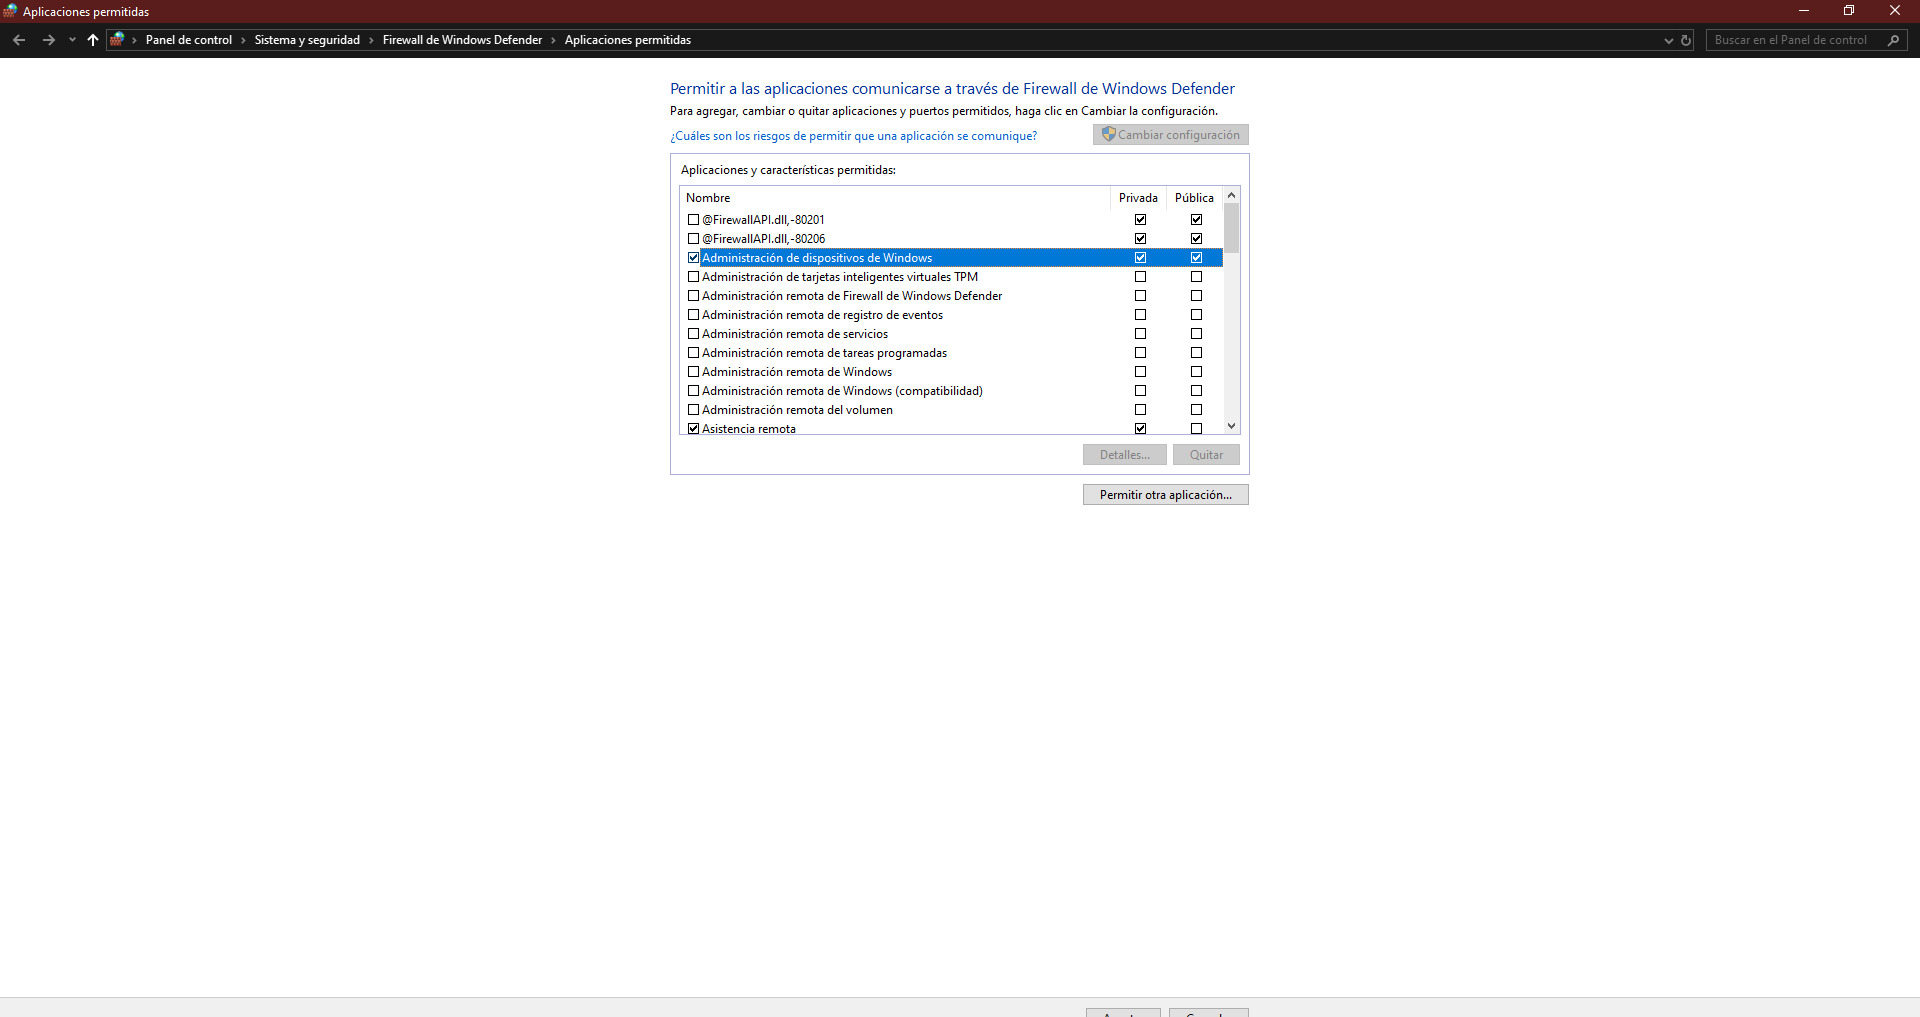Check 'Administración remota de tareas programadas'
Screen dimensions: 1920x1017
pos(693,353)
